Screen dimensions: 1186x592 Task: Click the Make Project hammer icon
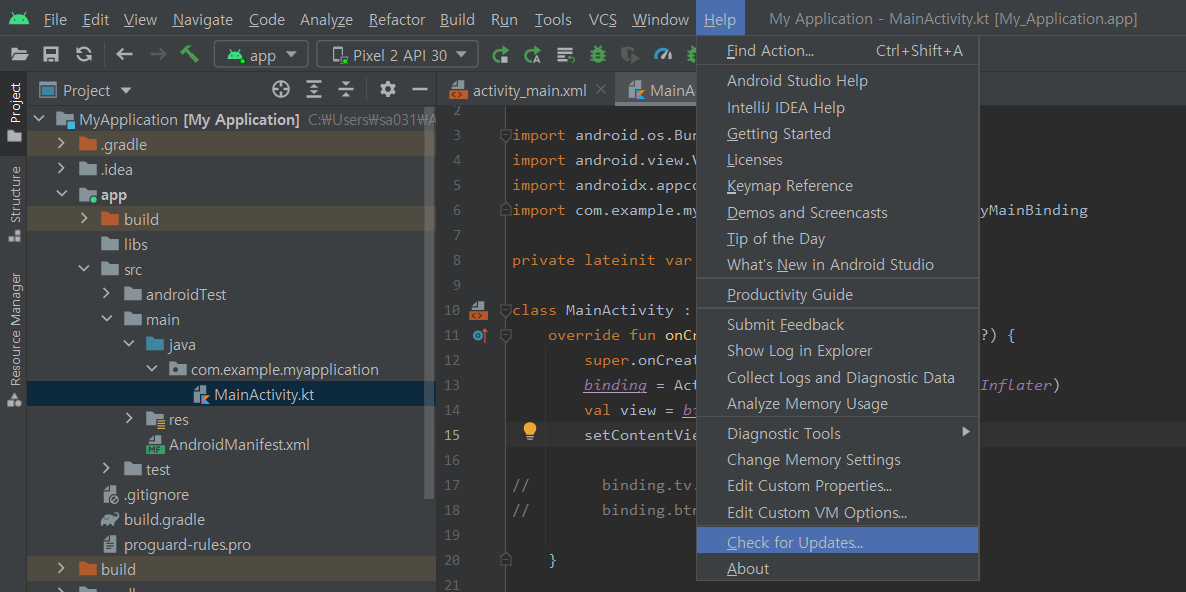[x=189, y=54]
